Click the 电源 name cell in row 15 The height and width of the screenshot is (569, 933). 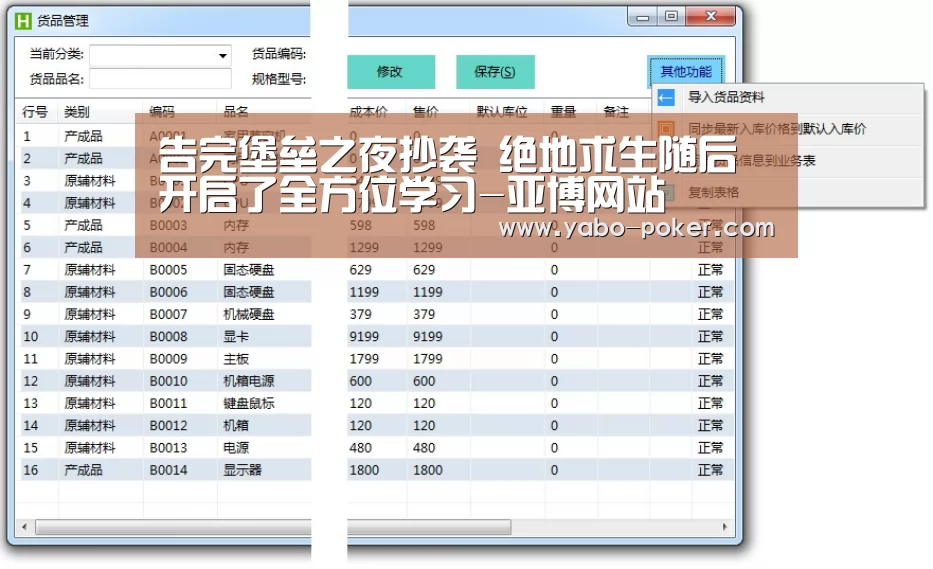tap(236, 448)
